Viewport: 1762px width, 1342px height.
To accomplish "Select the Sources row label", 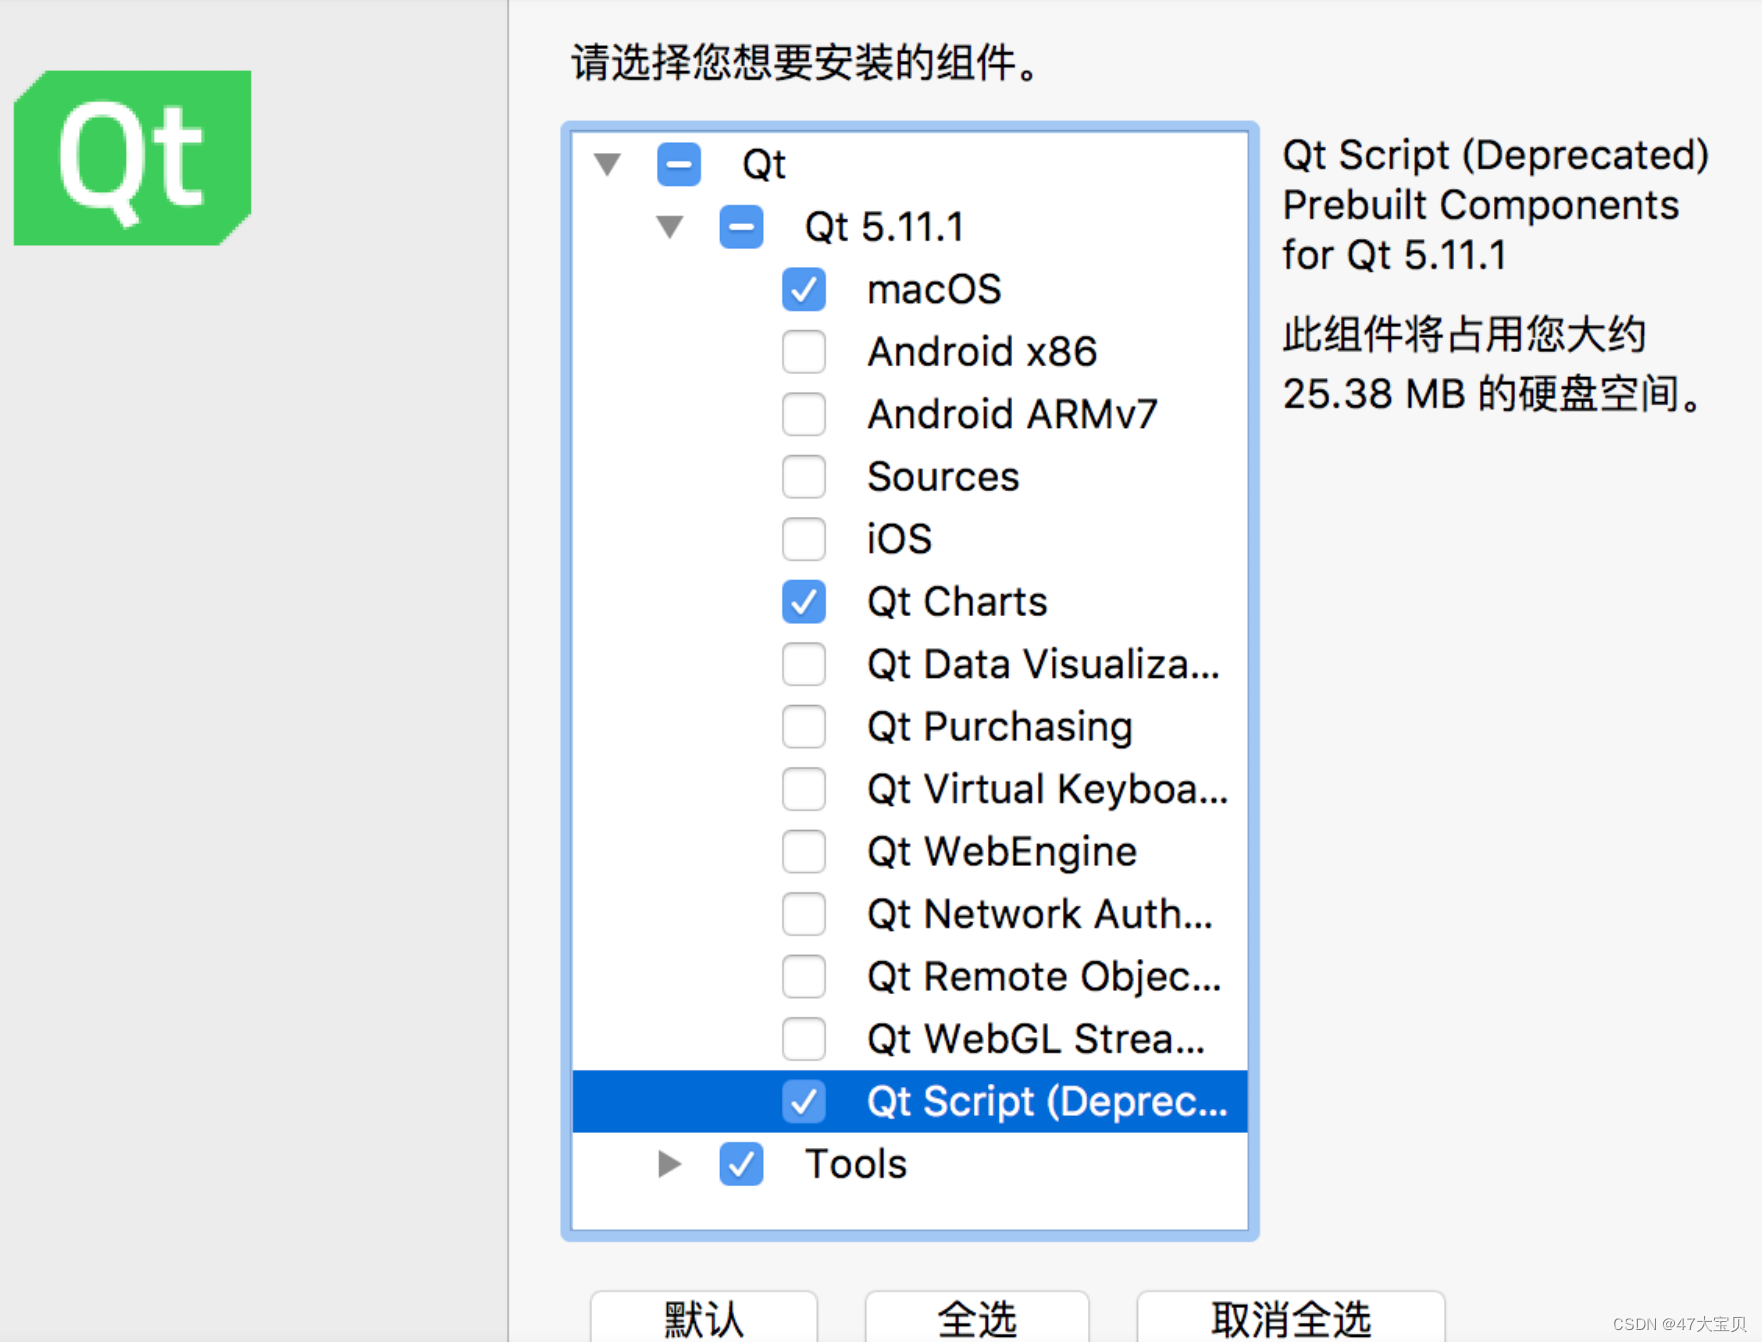I will coord(943,477).
